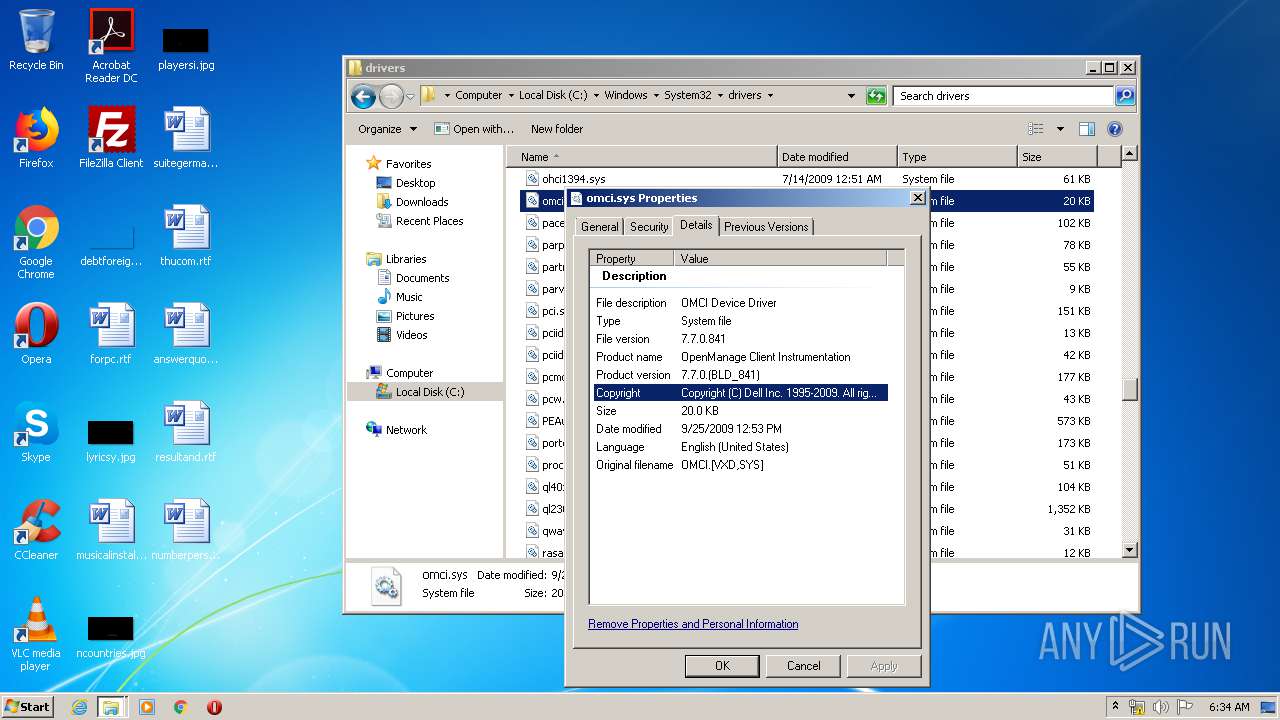Select the forpc.rtf desktop file
This screenshot has height=720, width=1280.
click(111, 334)
